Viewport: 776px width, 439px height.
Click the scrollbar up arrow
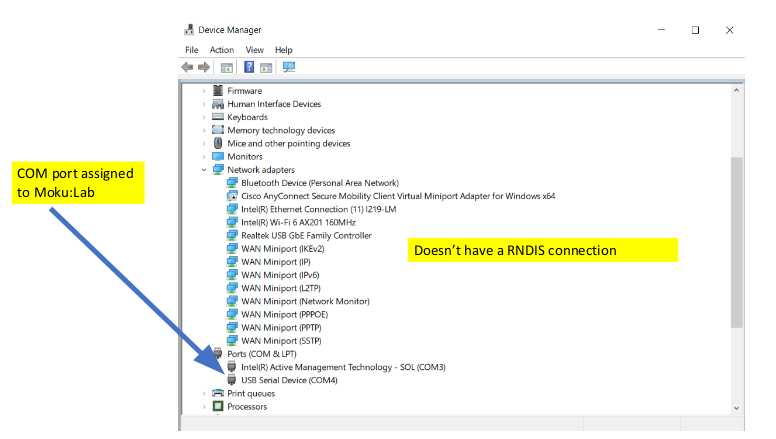click(736, 91)
